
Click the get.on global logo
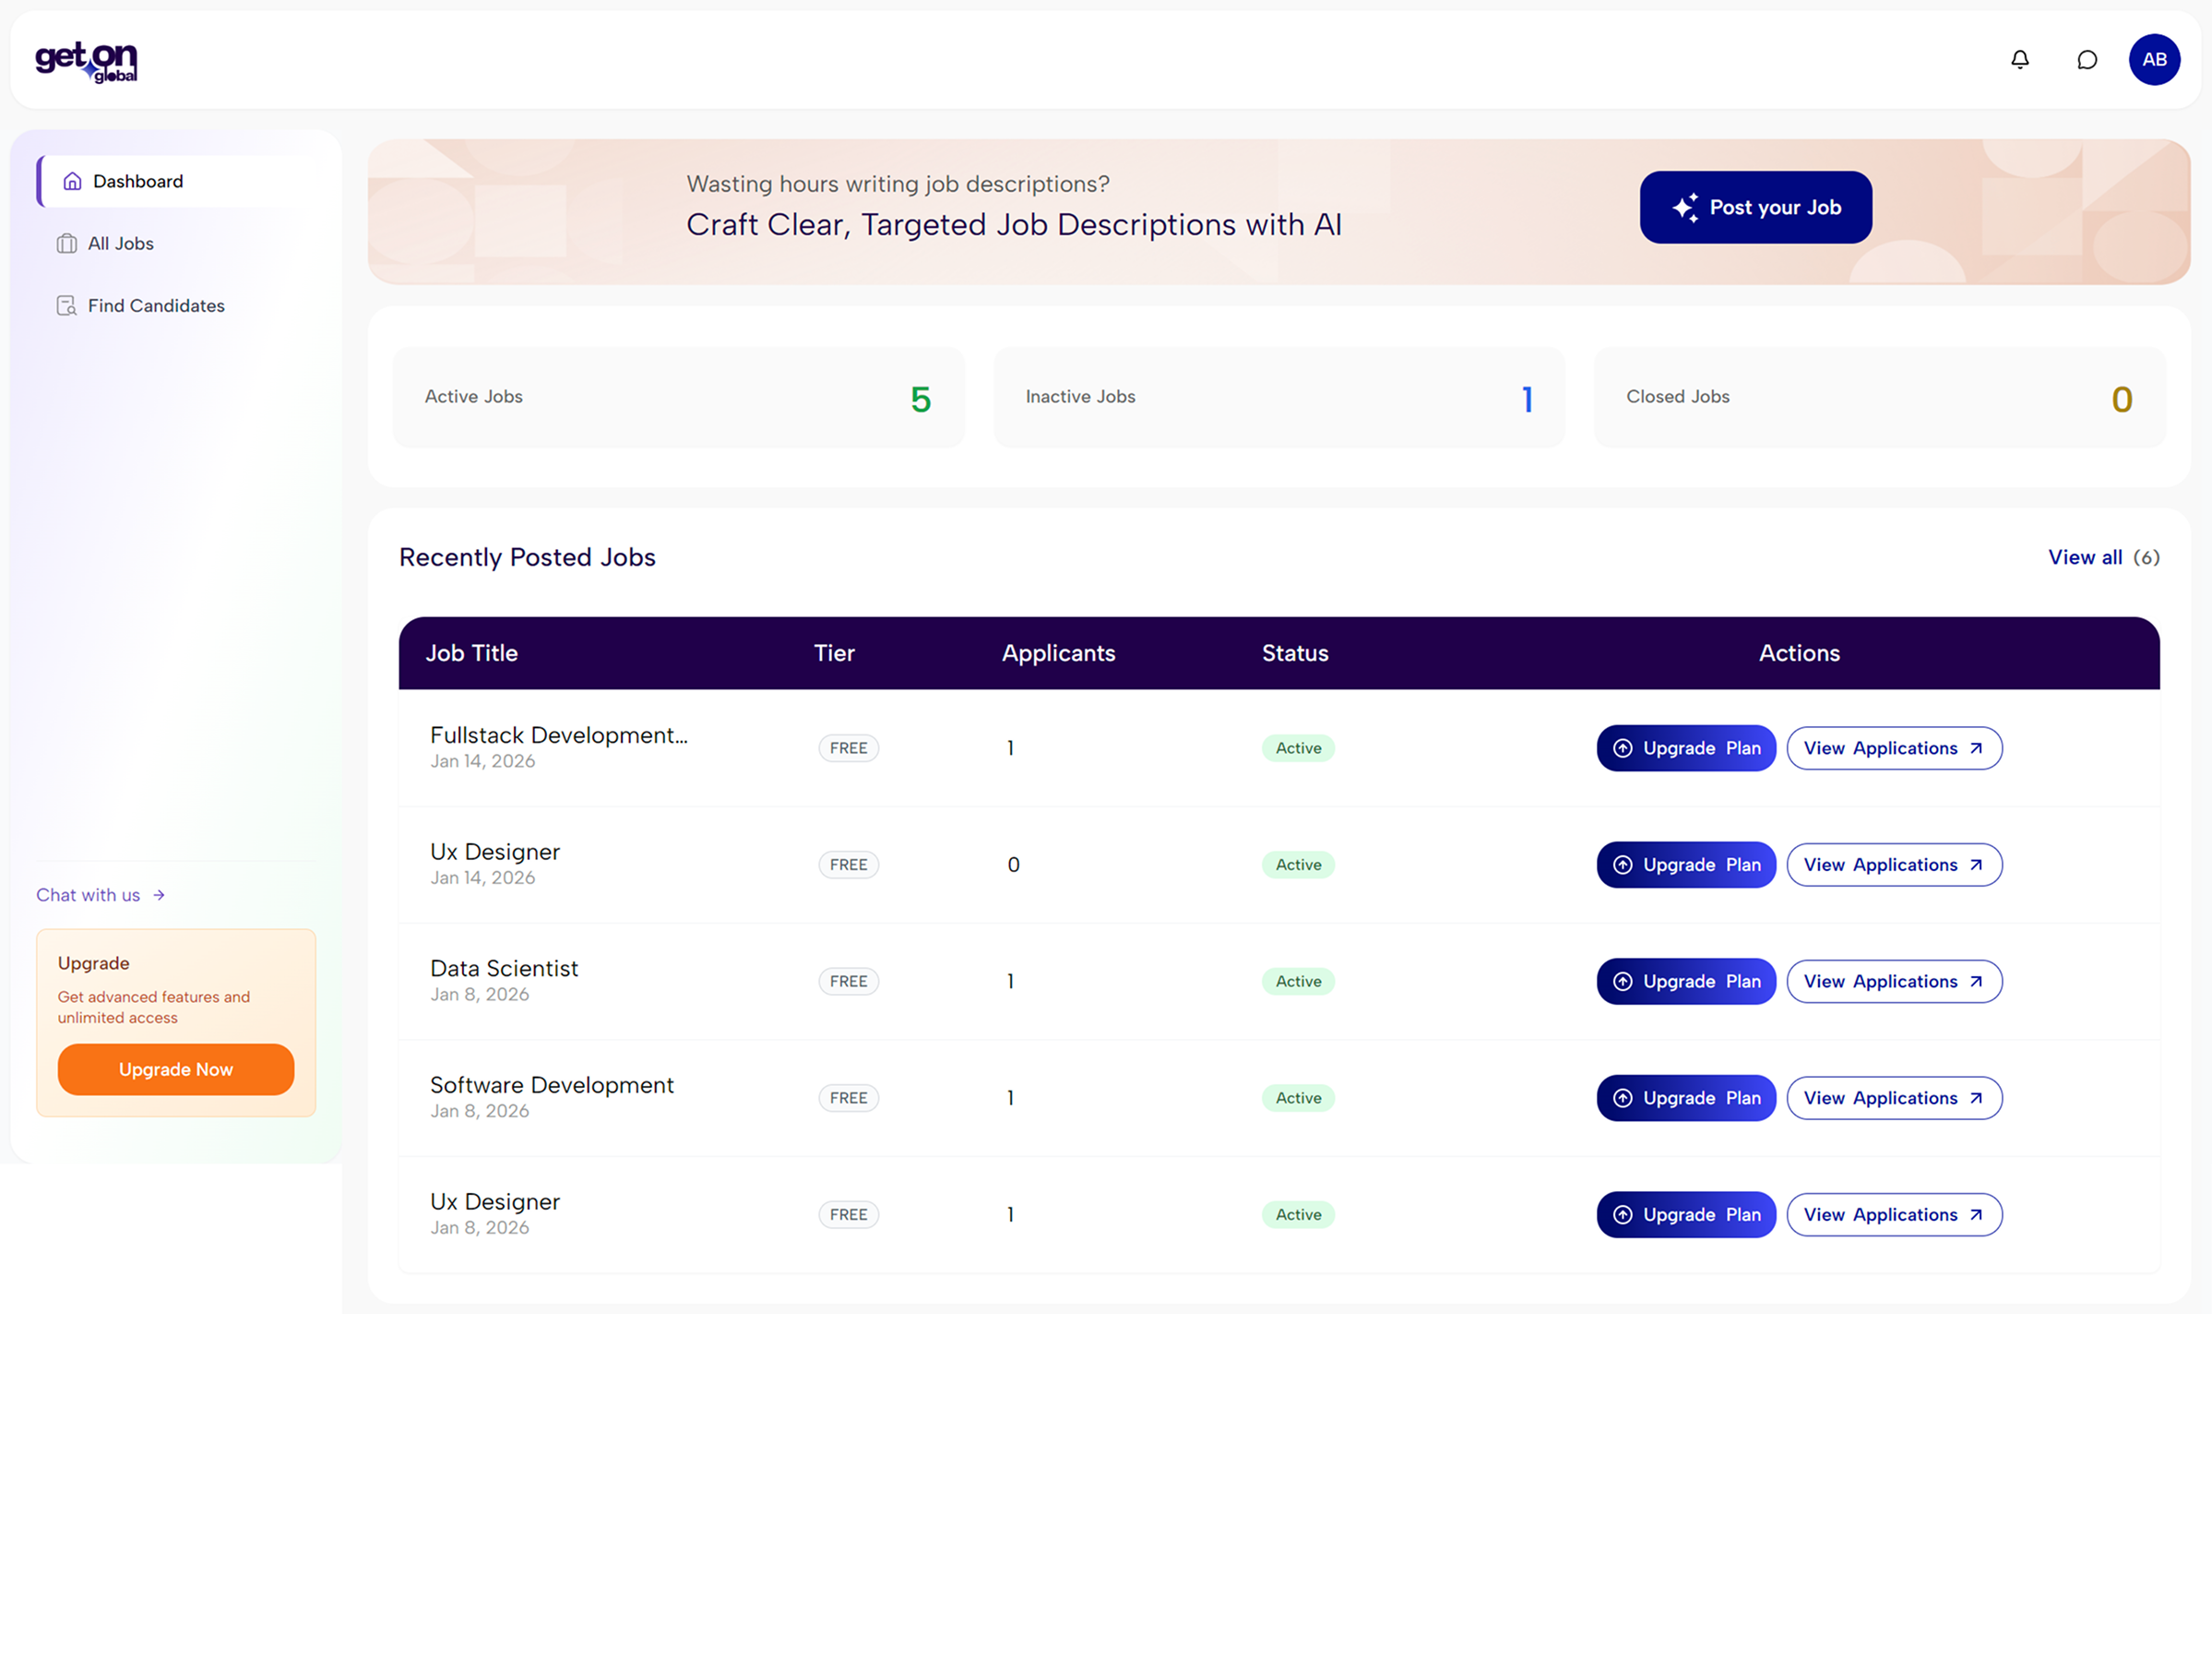[87, 62]
